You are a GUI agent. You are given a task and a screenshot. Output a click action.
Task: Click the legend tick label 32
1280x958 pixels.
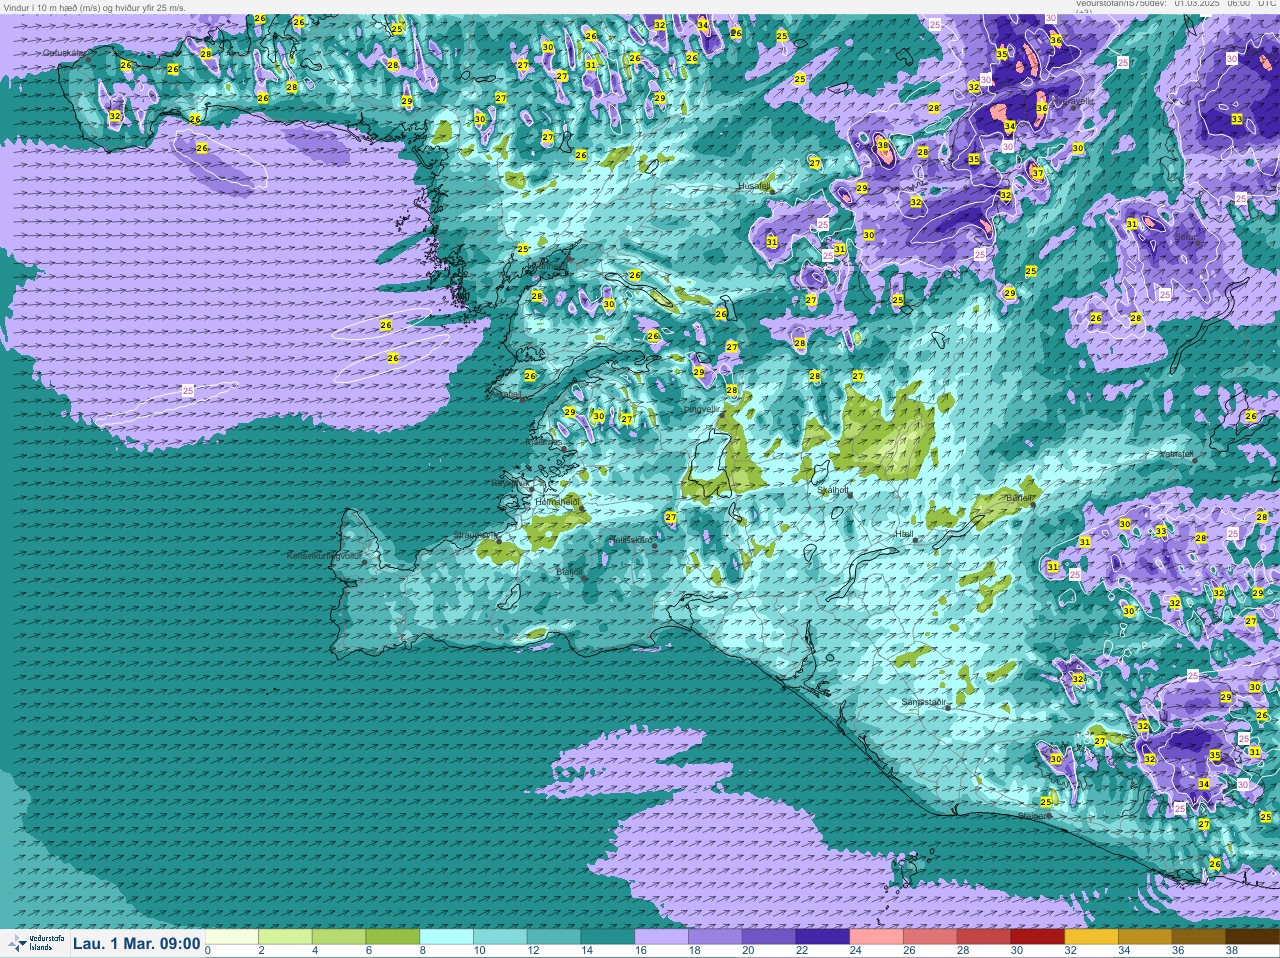coord(1069,950)
